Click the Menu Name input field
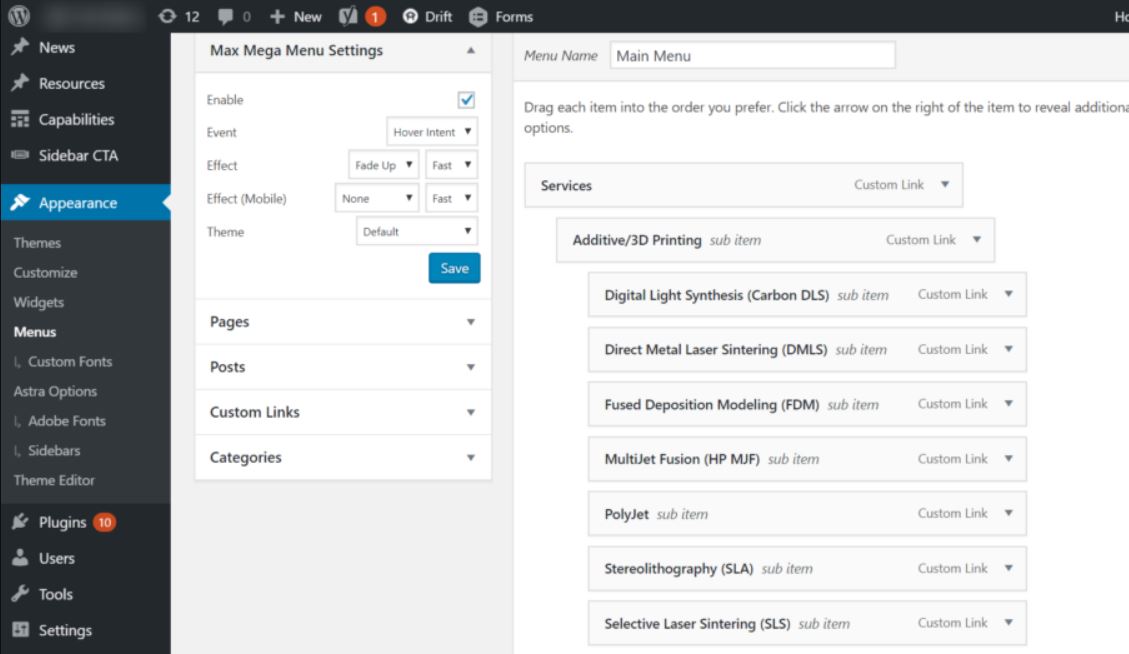Viewport: 1129px width, 654px height. click(x=752, y=55)
